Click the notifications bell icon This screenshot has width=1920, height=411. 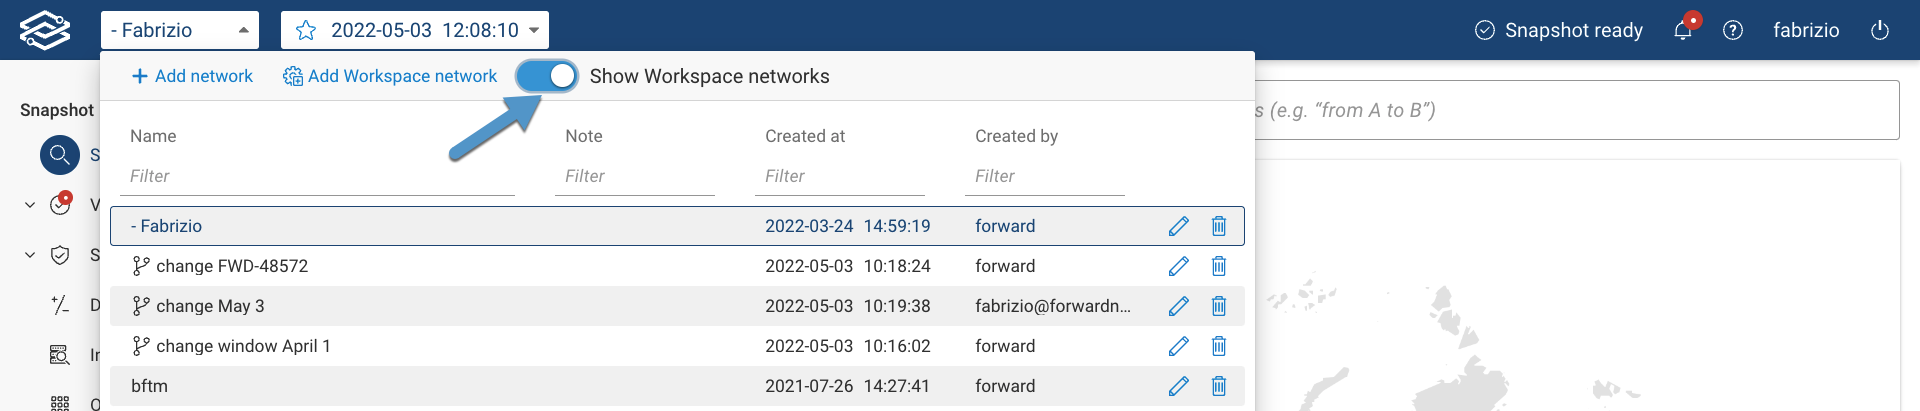click(x=1683, y=30)
